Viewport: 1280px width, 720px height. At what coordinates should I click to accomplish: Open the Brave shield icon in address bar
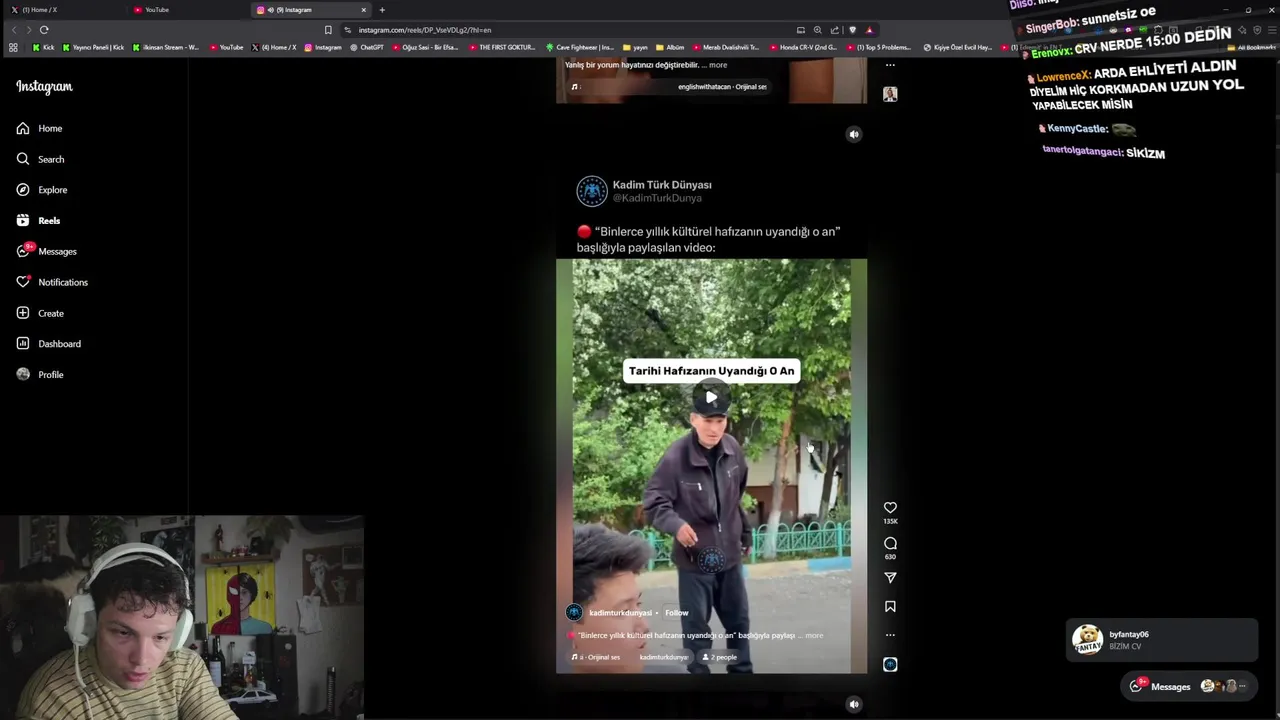[x=852, y=30]
